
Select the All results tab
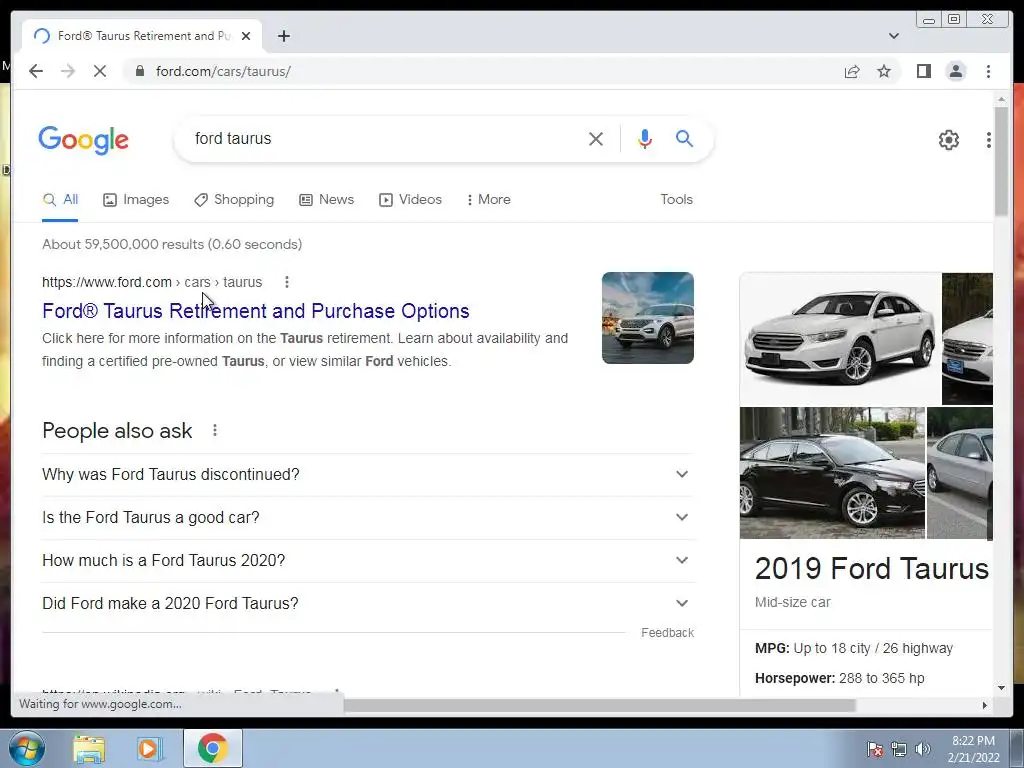point(60,200)
